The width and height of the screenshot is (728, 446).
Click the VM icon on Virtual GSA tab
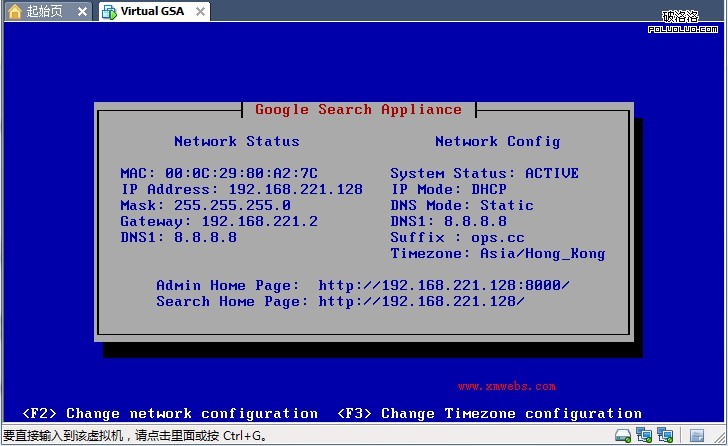[109, 12]
